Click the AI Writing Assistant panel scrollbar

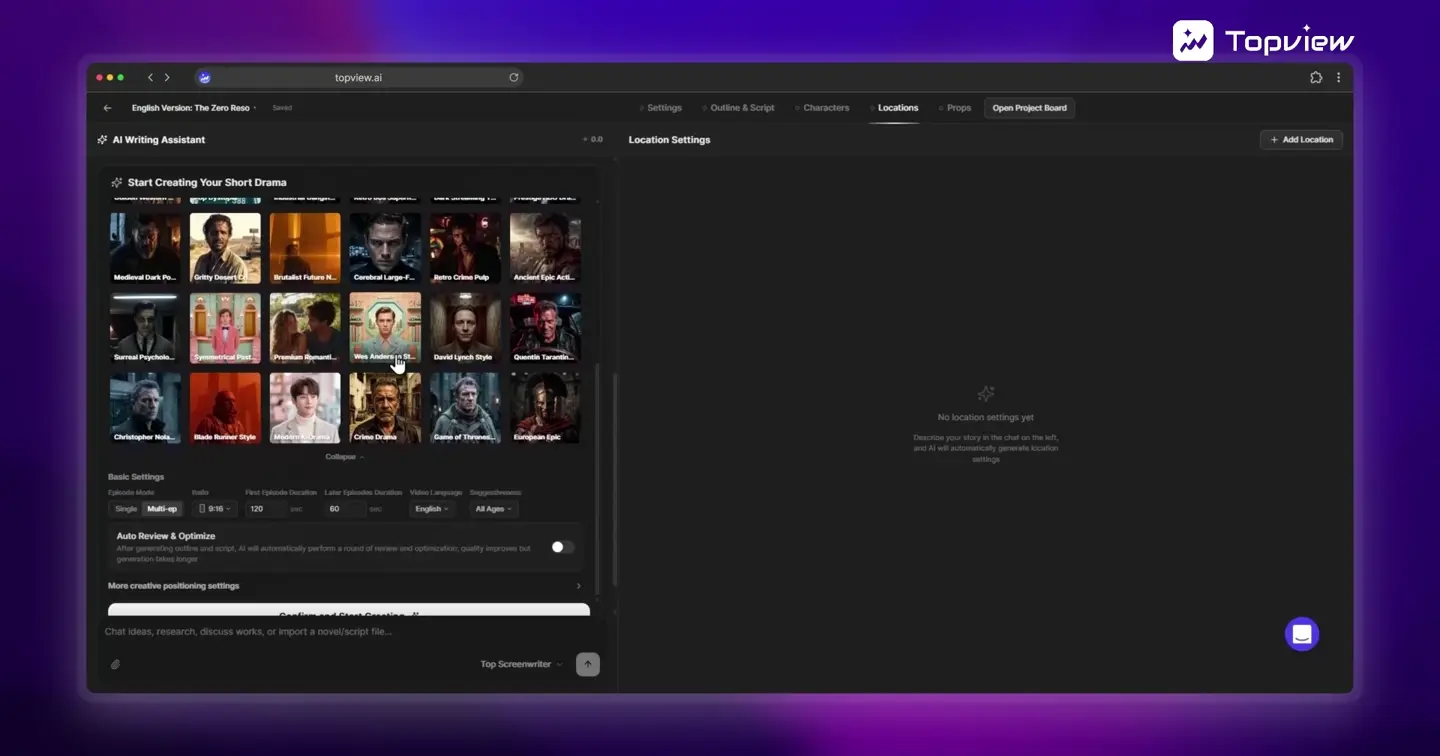pyautogui.click(x=614, y=480)
